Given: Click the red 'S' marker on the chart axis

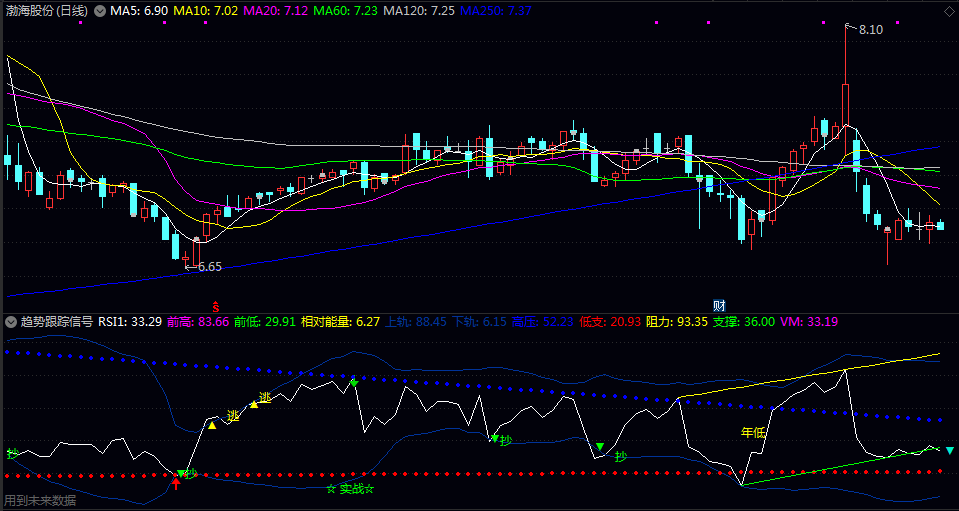Looking at the screenshot, I should point(214,303).
